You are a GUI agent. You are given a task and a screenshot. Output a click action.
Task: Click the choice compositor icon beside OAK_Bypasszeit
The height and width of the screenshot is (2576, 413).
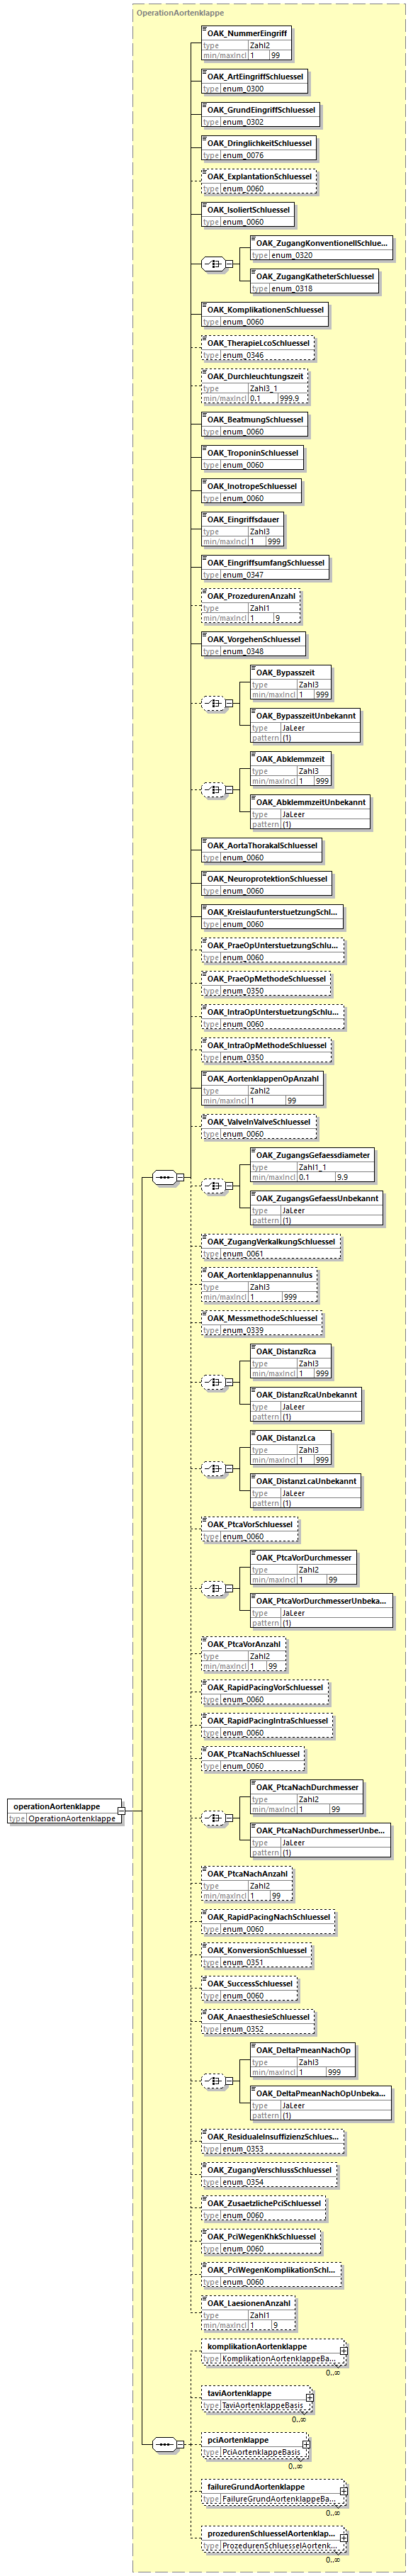click(x=214, y=703)
